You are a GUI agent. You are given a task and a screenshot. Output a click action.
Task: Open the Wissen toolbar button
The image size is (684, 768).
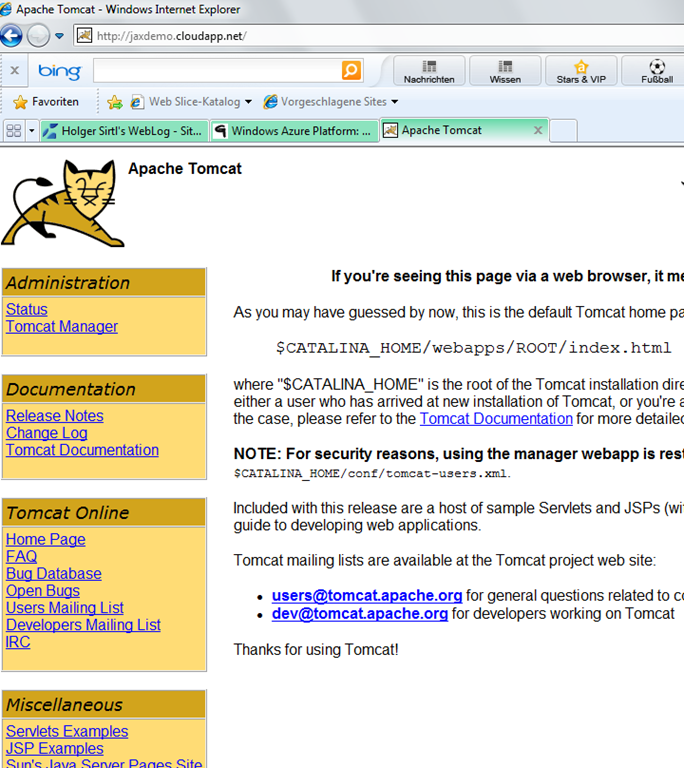[x=505, y=71]
